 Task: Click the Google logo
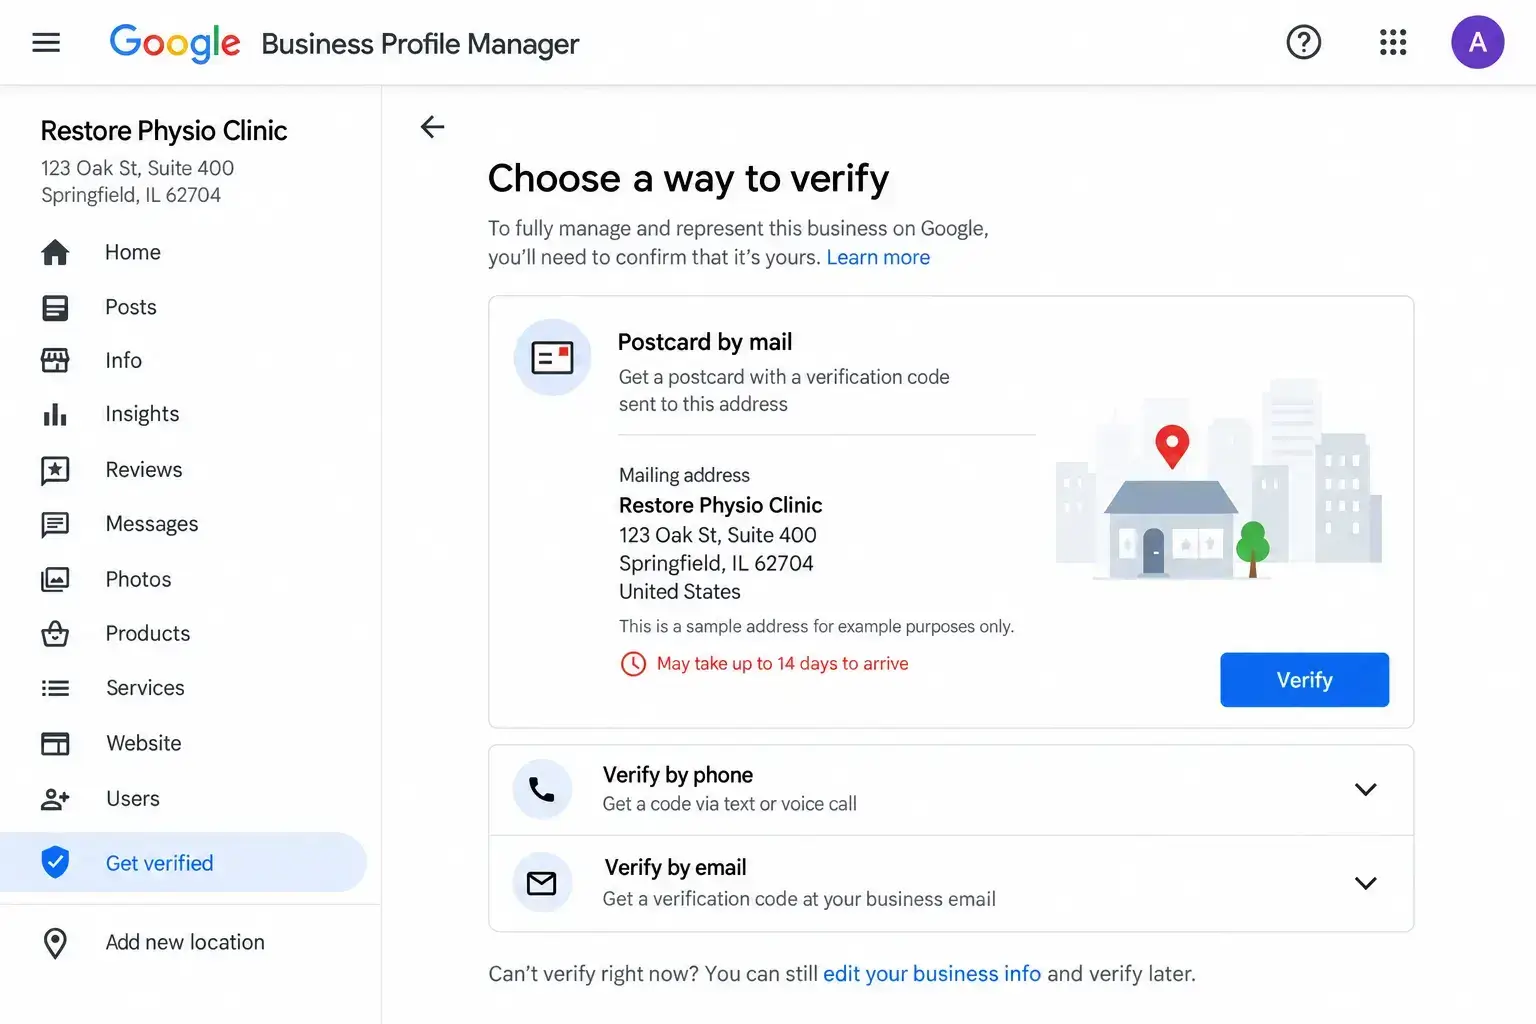[175, 43]
